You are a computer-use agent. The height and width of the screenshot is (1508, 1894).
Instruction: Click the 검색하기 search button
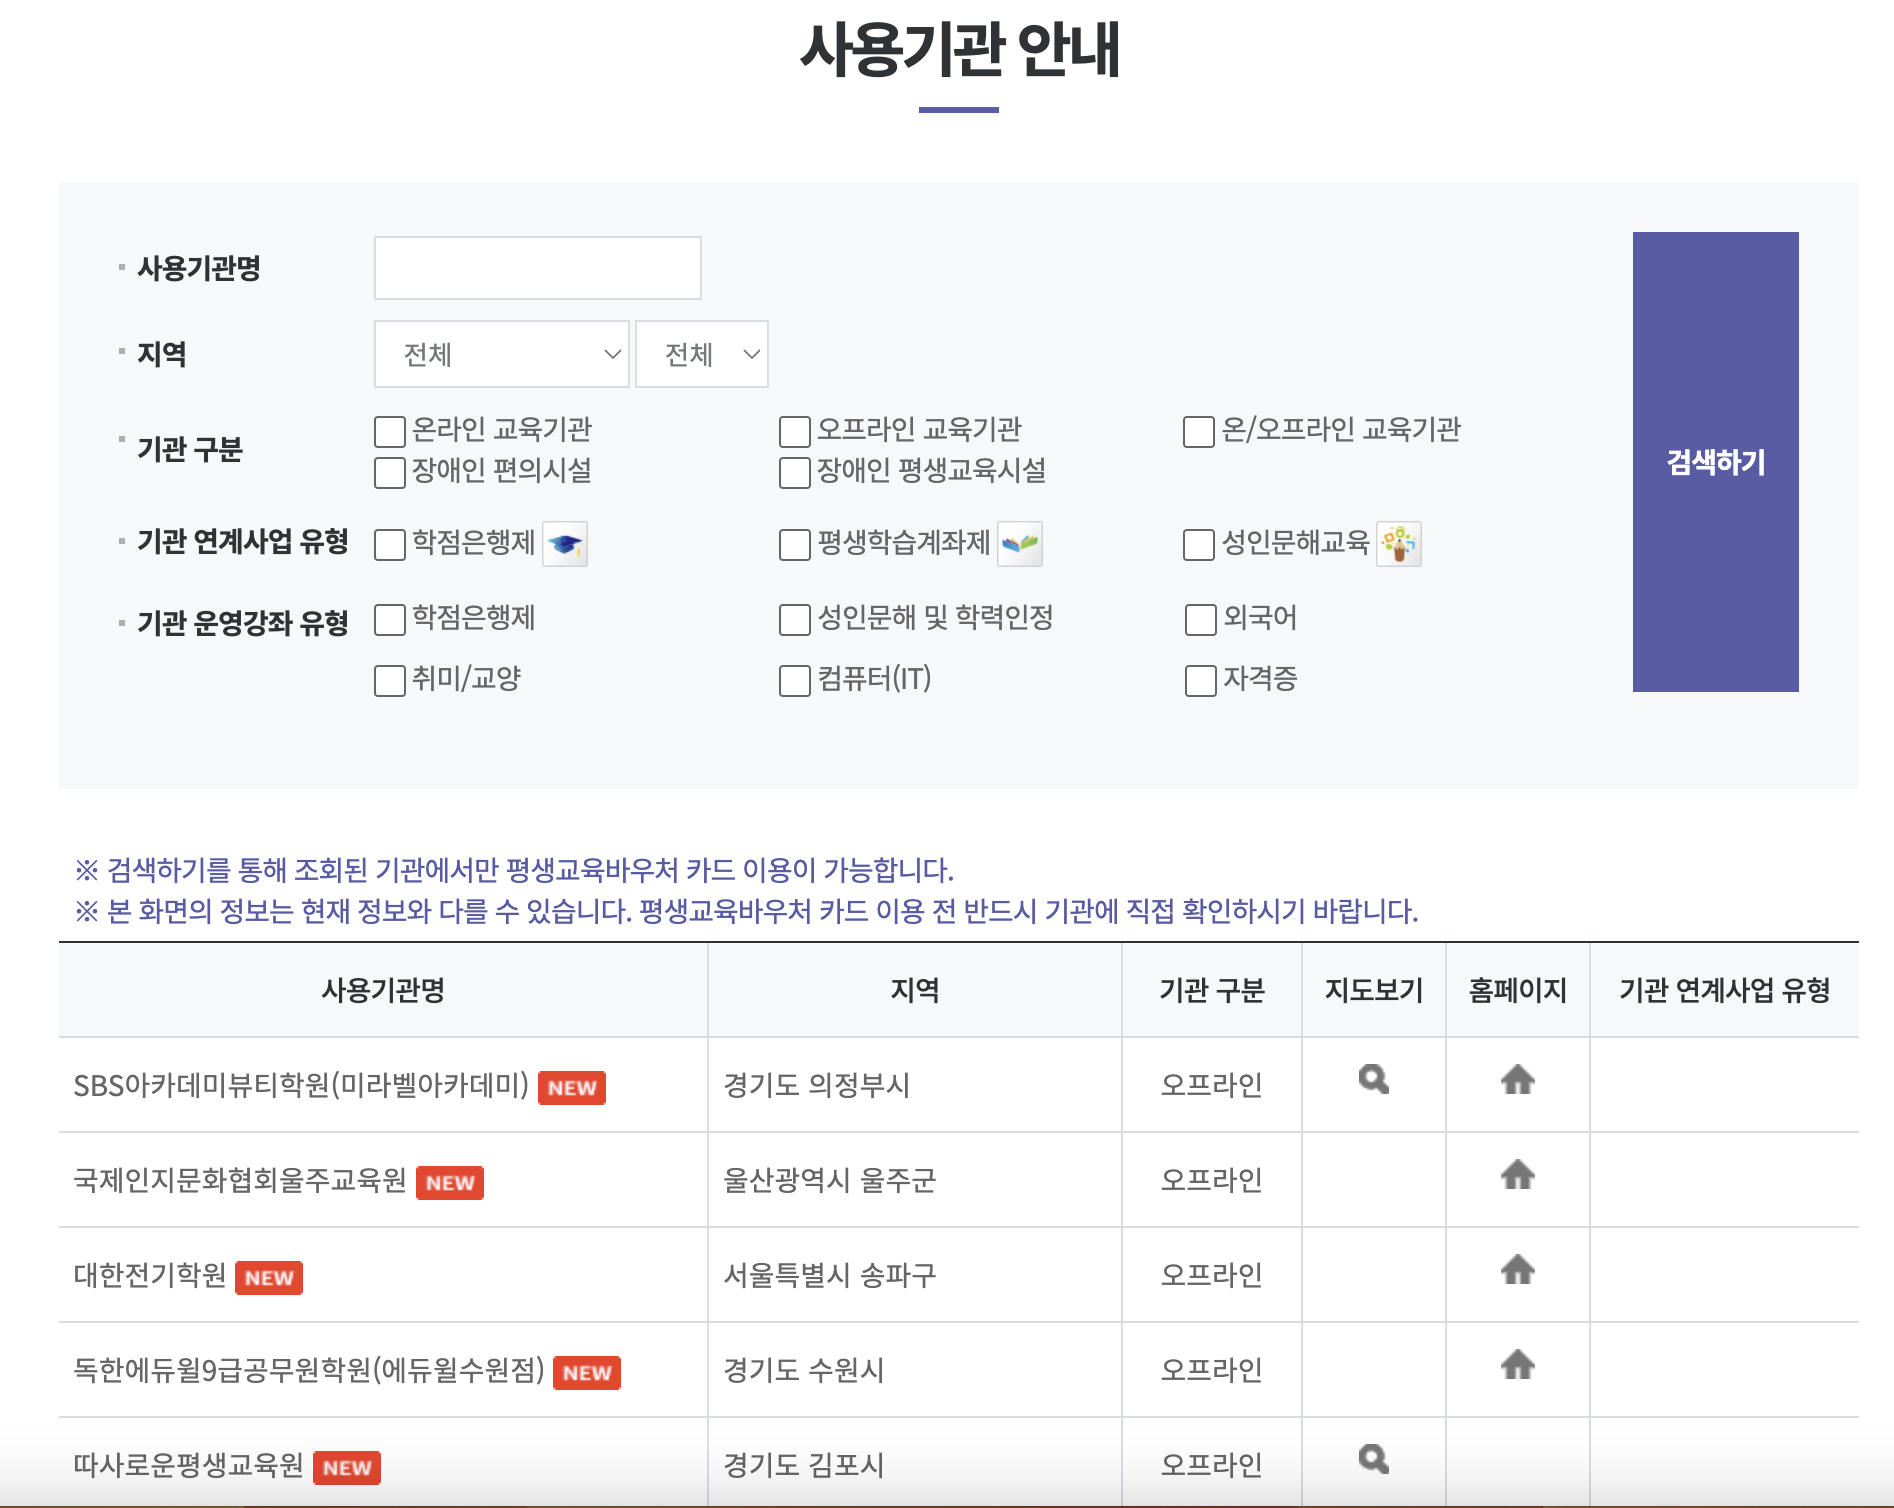[1716, 462]
